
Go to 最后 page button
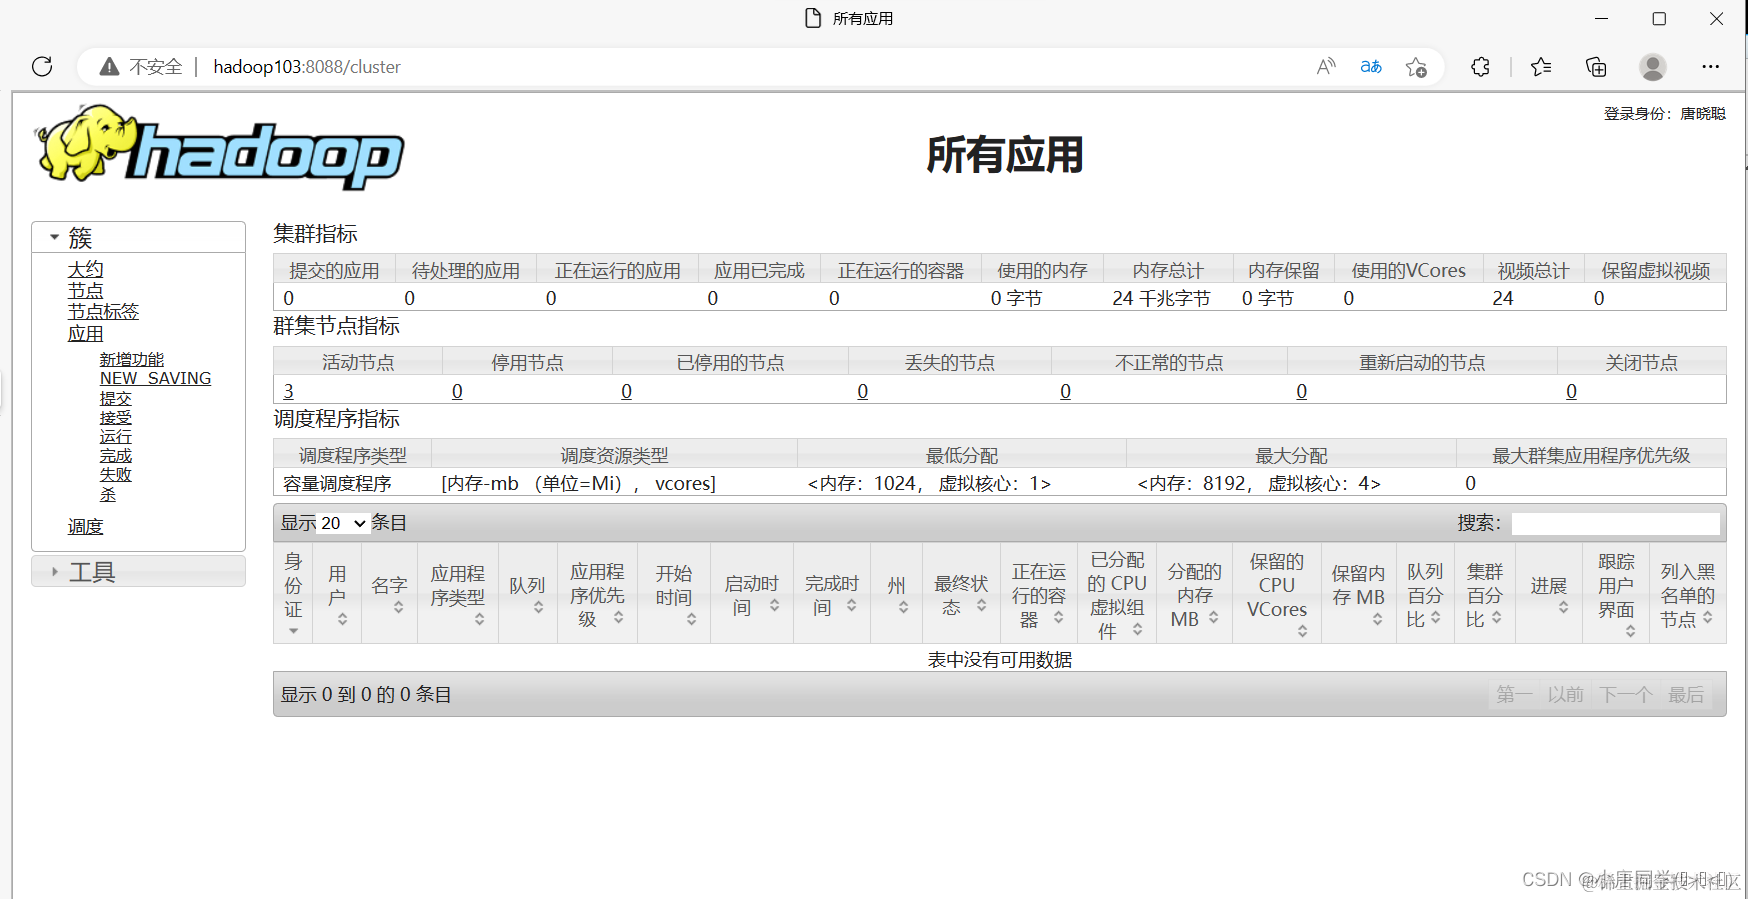coord(1685,694)
